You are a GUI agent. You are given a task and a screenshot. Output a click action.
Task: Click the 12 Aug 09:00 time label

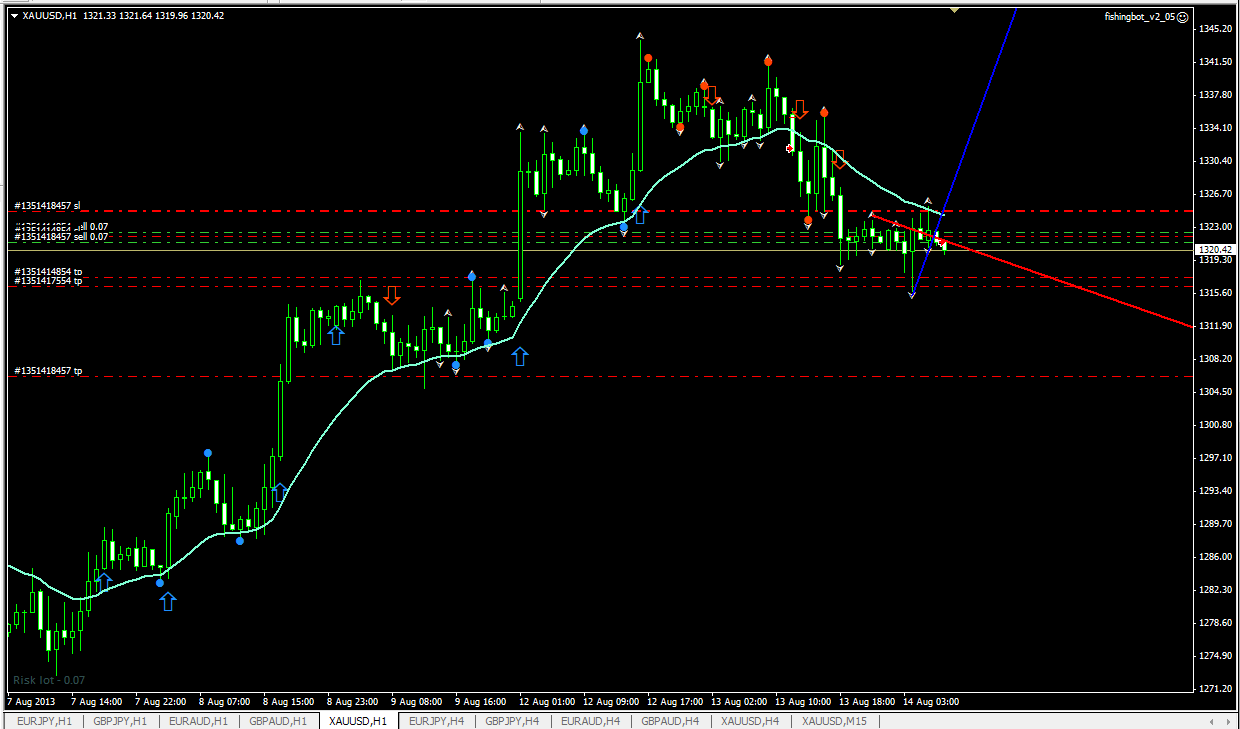point(610,701)
